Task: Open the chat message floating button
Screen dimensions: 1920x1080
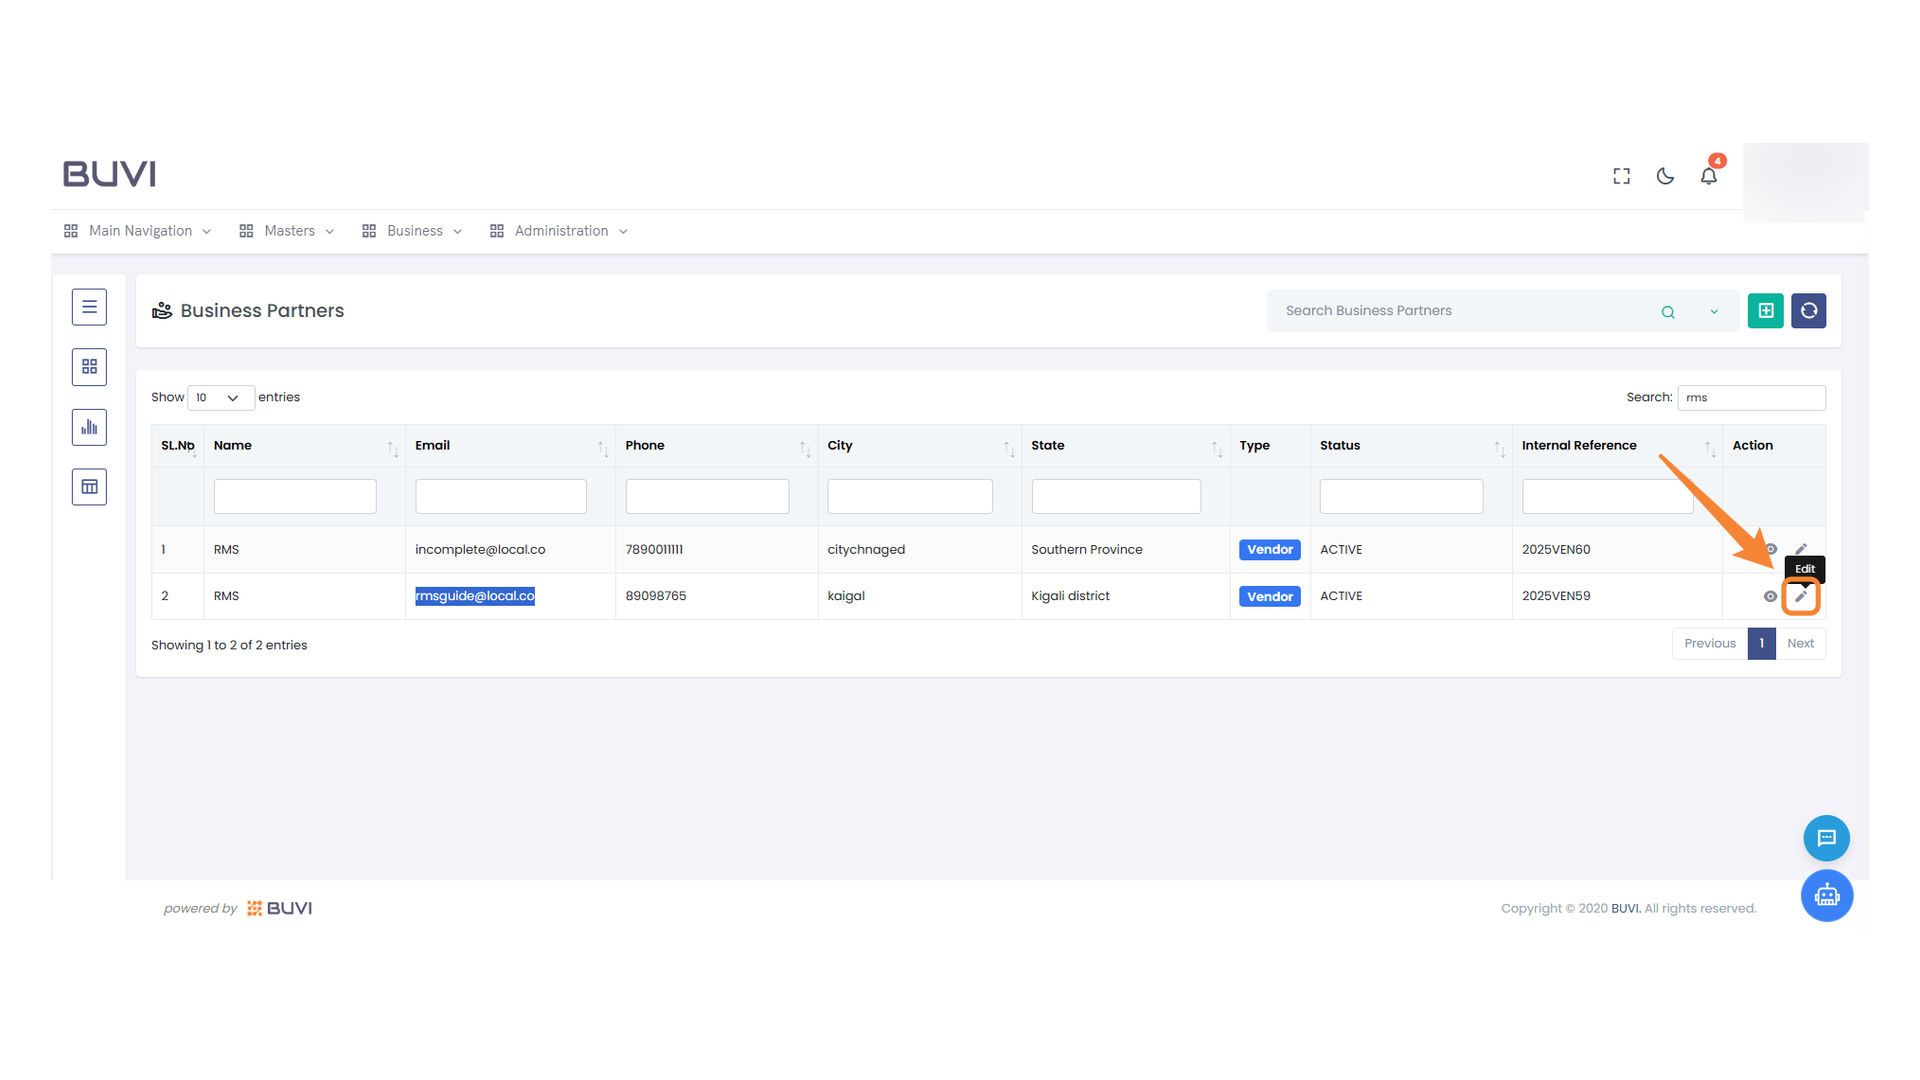Action: [x=1826, y=838]
